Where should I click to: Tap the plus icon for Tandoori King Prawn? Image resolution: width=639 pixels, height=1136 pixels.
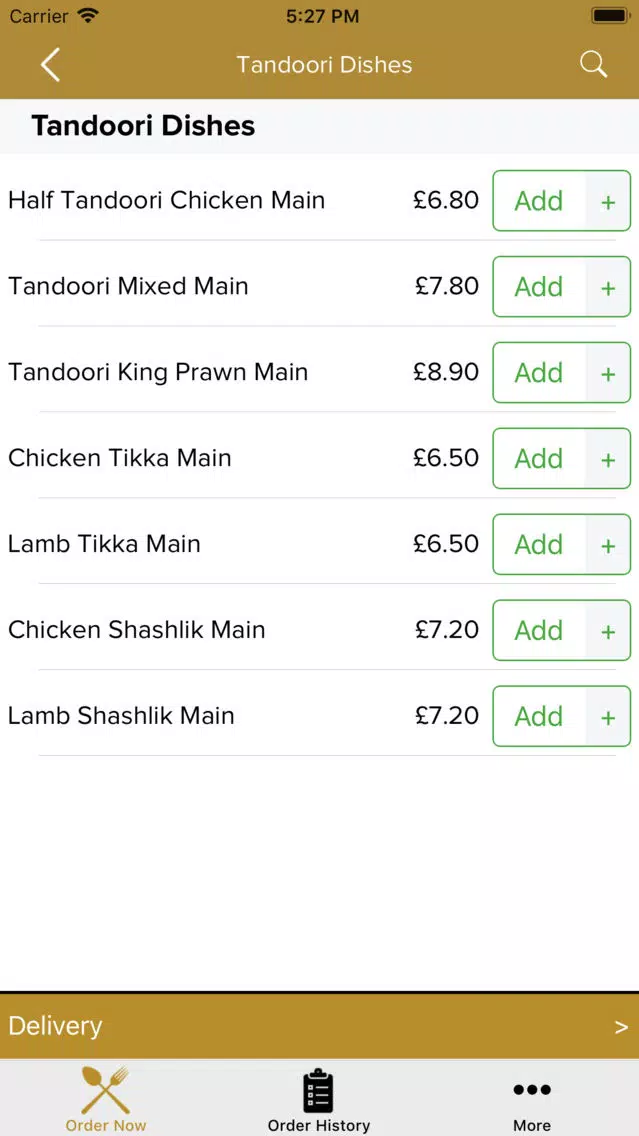coord(608,372)
